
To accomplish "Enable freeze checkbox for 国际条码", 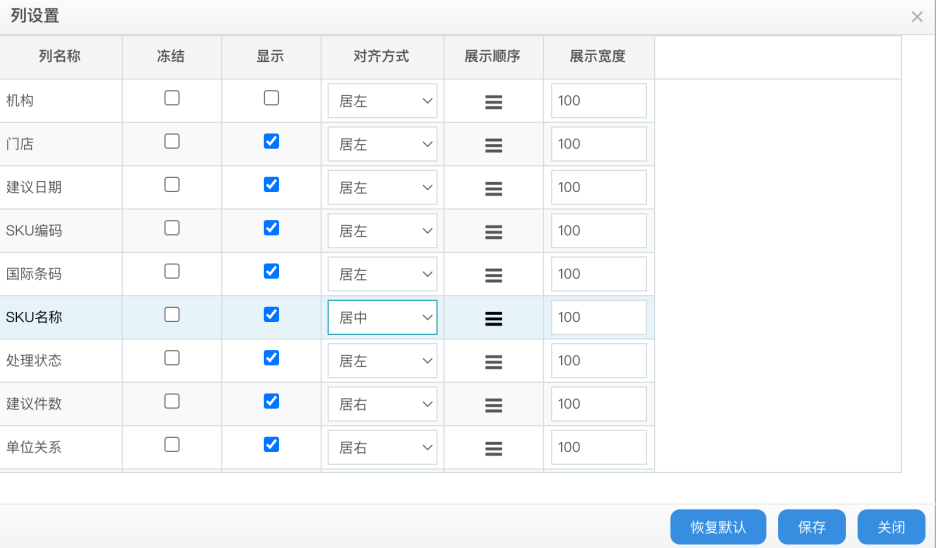I will coord(172,271).
